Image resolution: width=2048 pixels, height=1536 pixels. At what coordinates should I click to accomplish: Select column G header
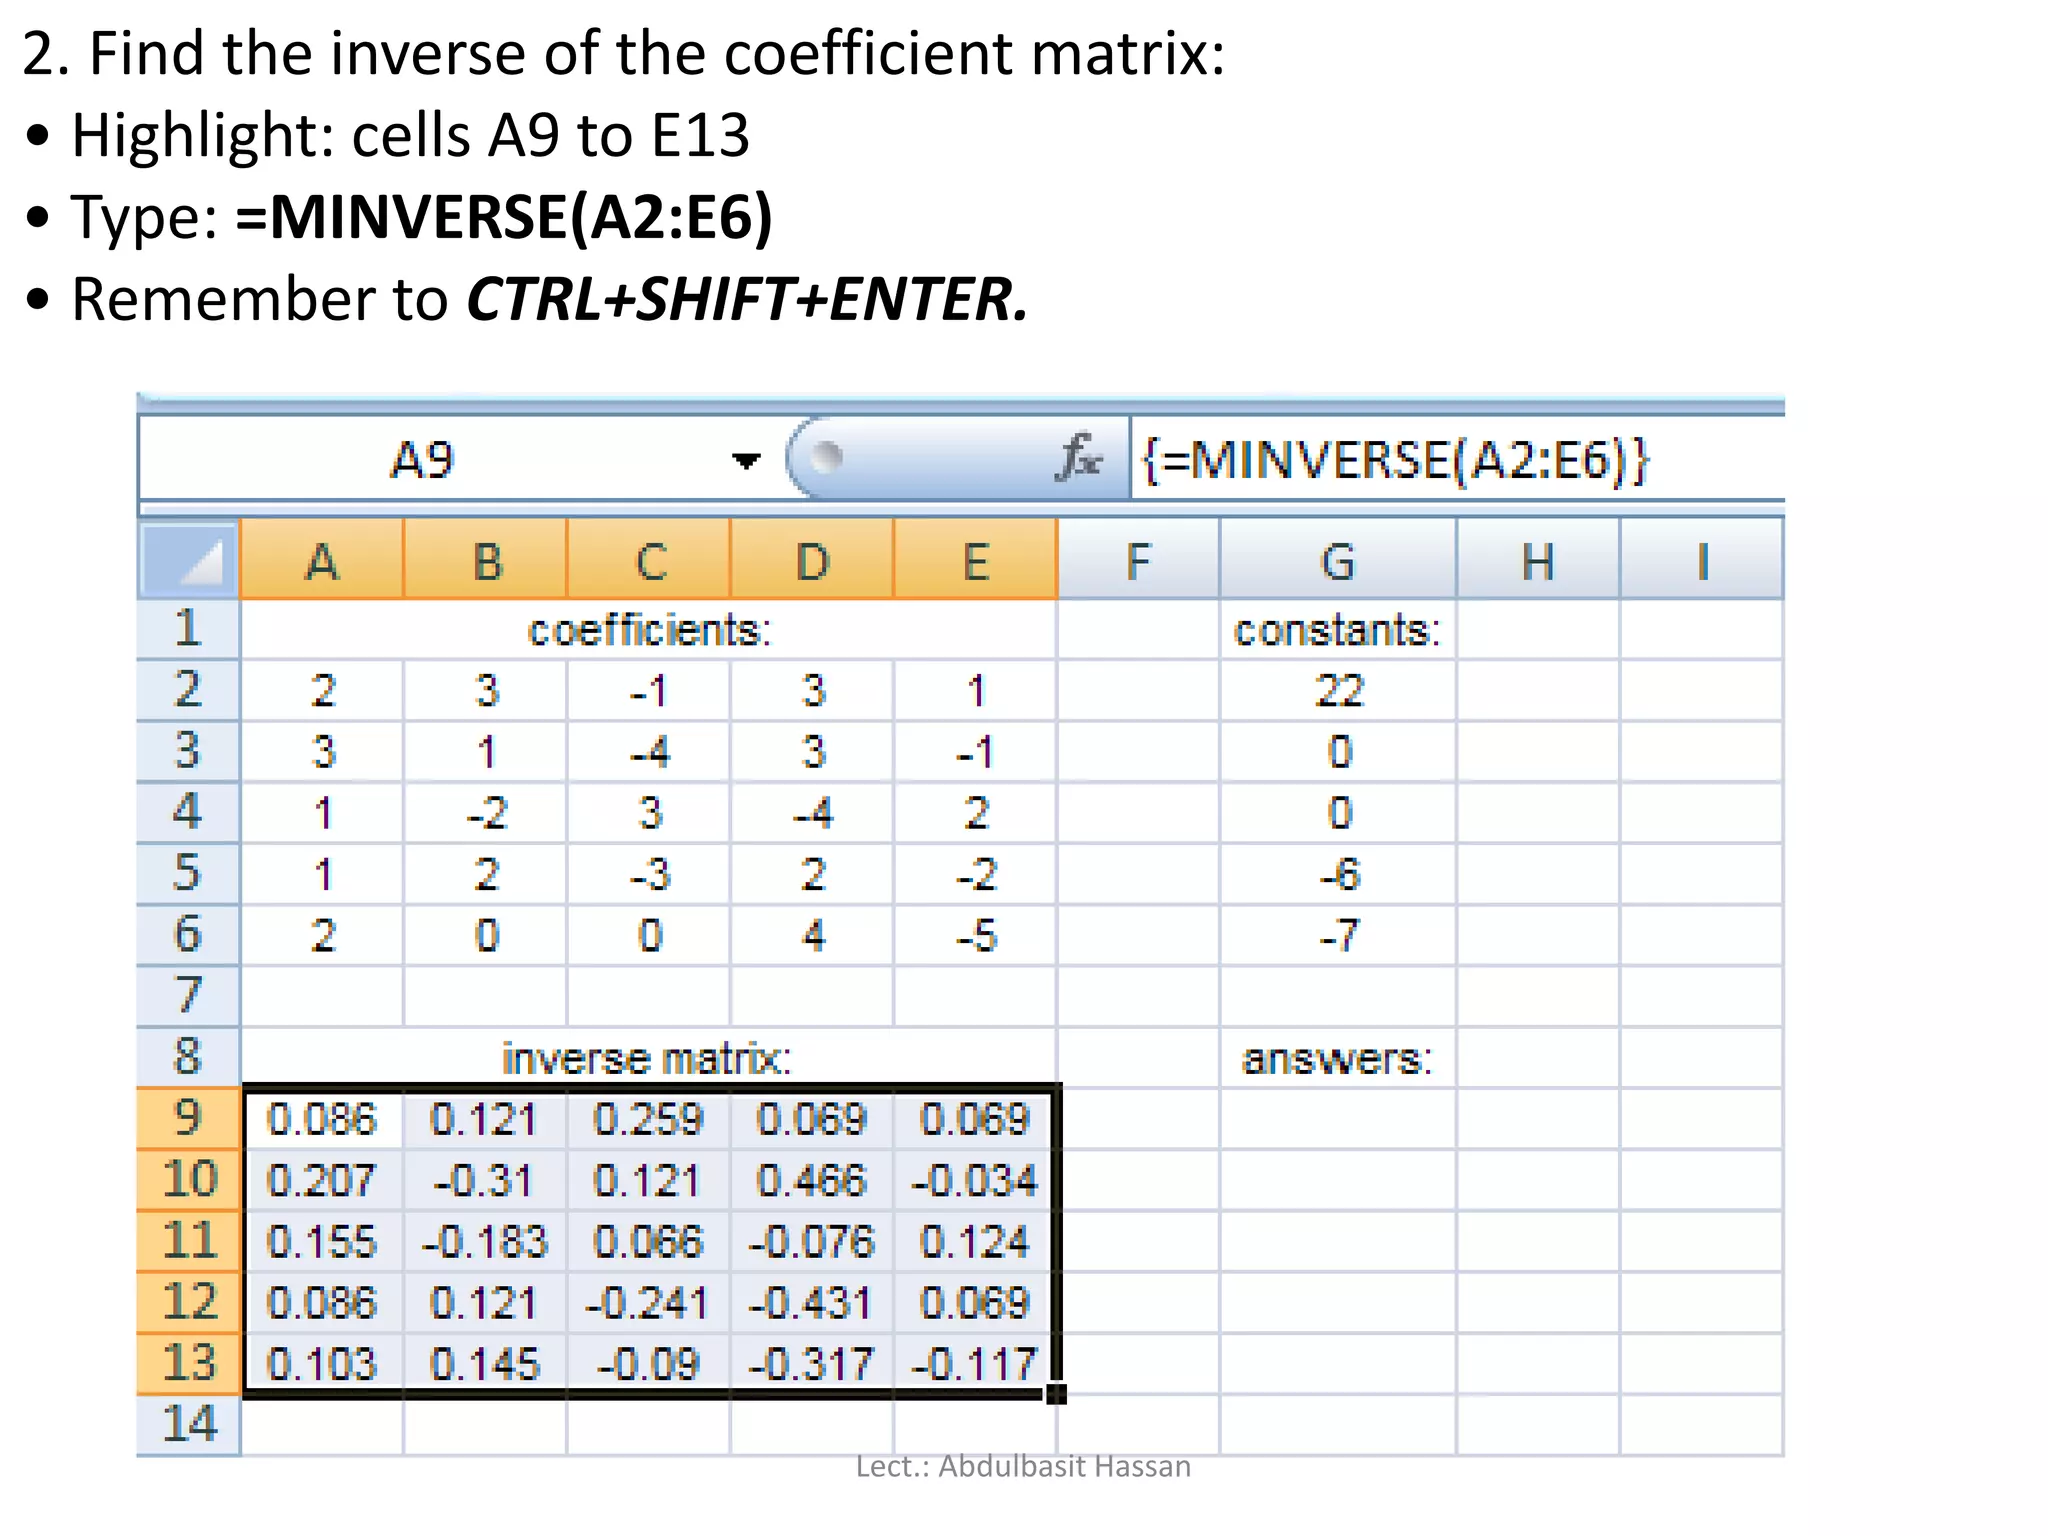(1338, 559)
